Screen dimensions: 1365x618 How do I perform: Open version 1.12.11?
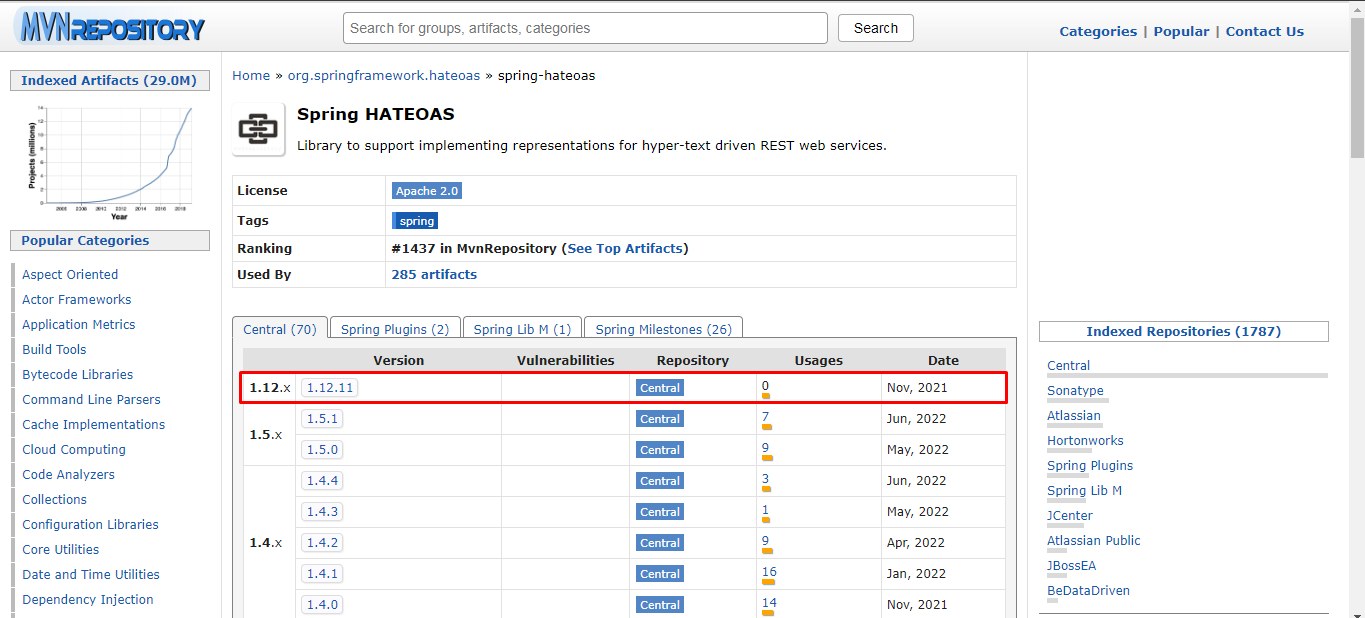click(x=330, y=388)
